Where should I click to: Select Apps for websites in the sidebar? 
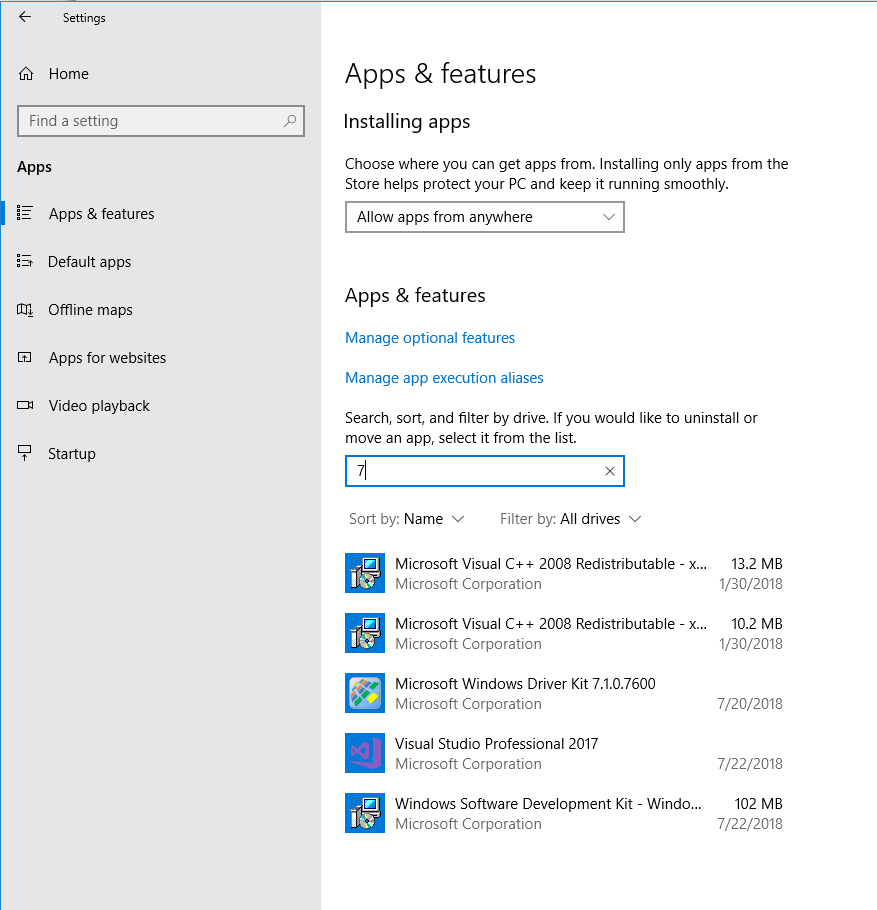point(107,358)
